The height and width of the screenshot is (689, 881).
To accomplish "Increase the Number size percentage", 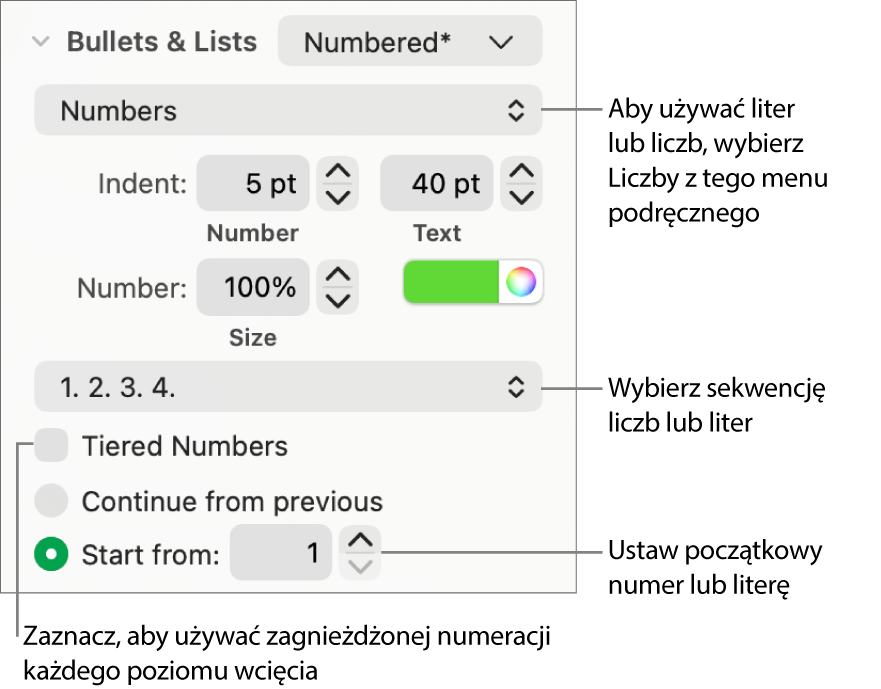I will (x=338, y=276).
